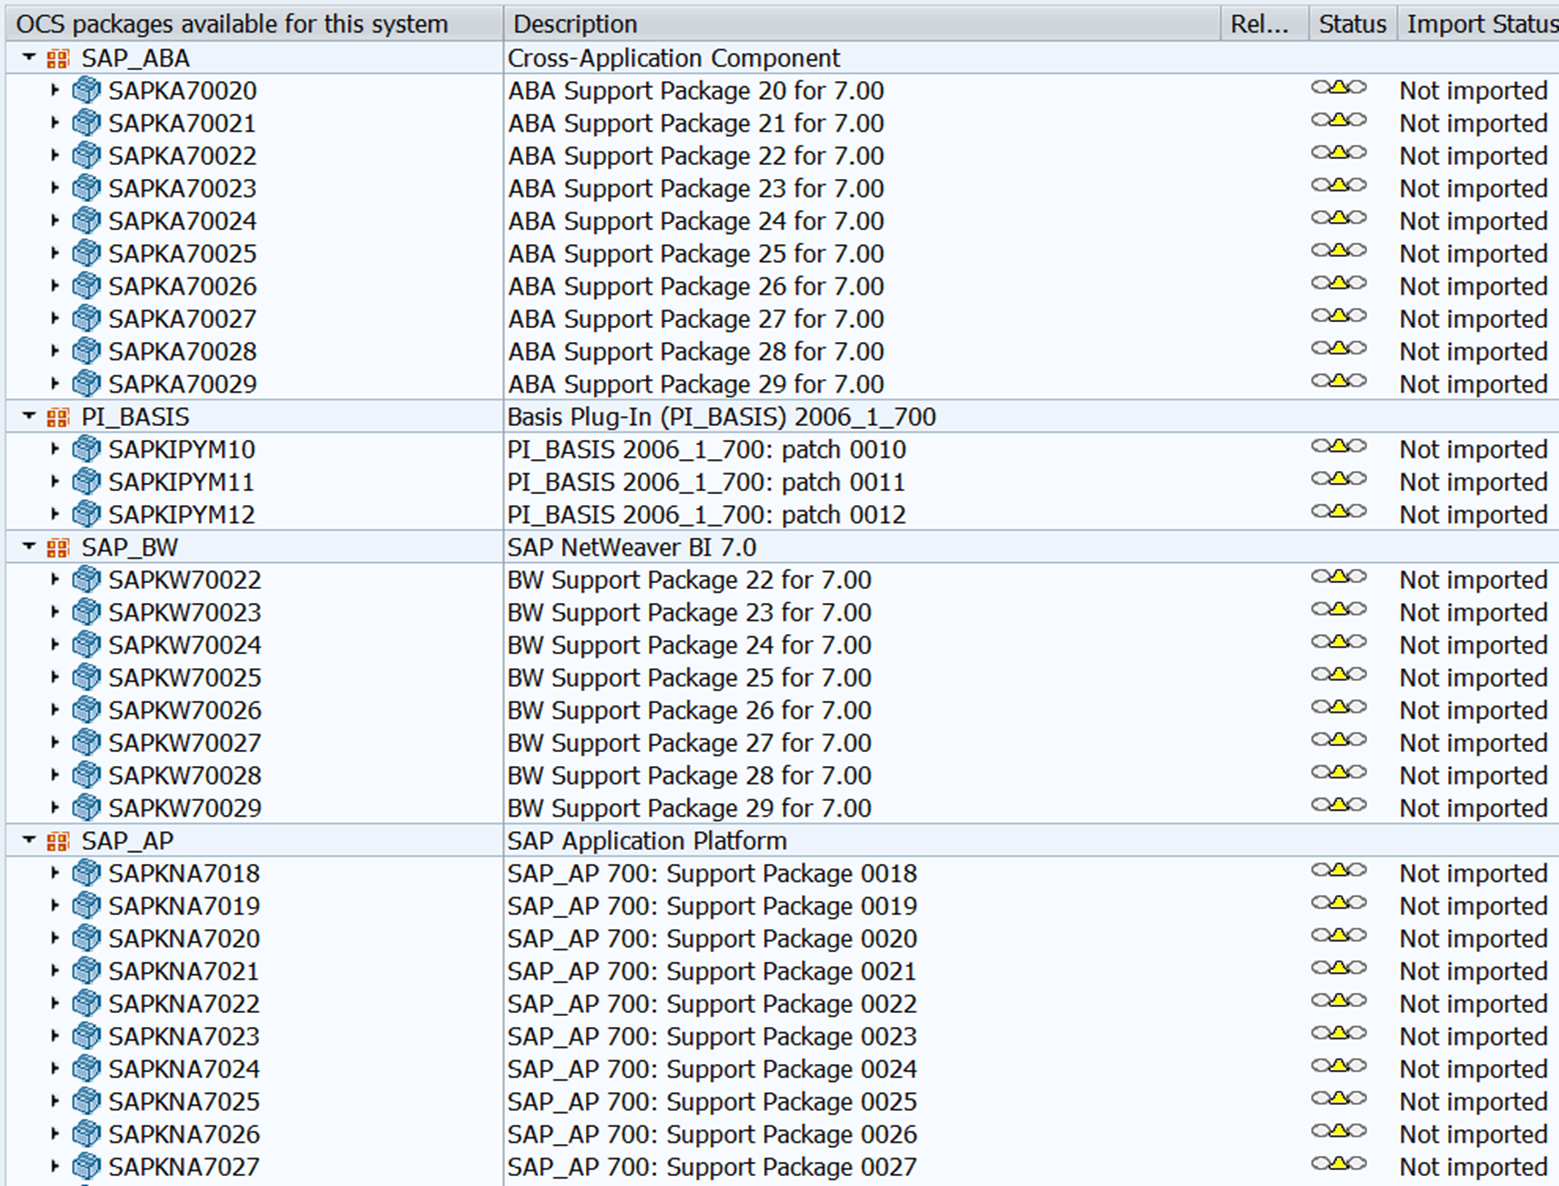Click the 'OCS packages available for this system' column header
The height and width of the screenshot is (1186, 1559).
pos(254,23)
